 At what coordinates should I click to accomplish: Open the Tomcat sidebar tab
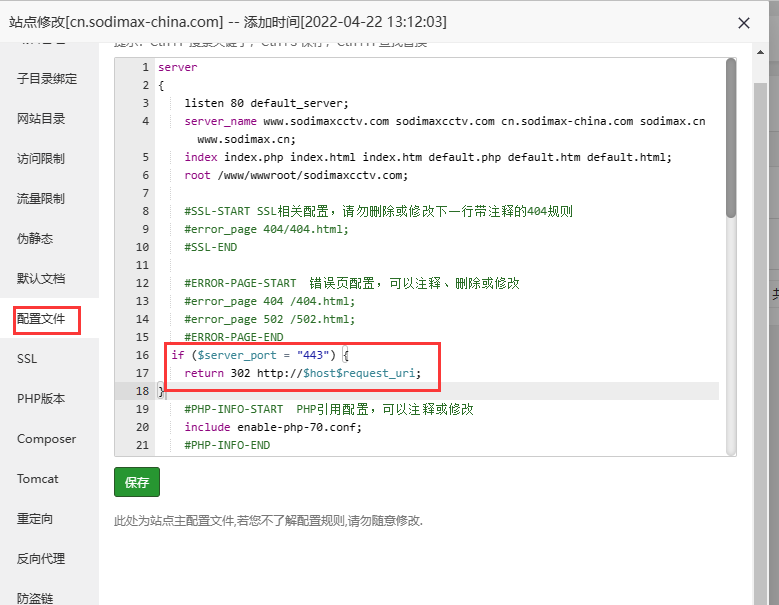pyautogui.click(x=38, y=478)
